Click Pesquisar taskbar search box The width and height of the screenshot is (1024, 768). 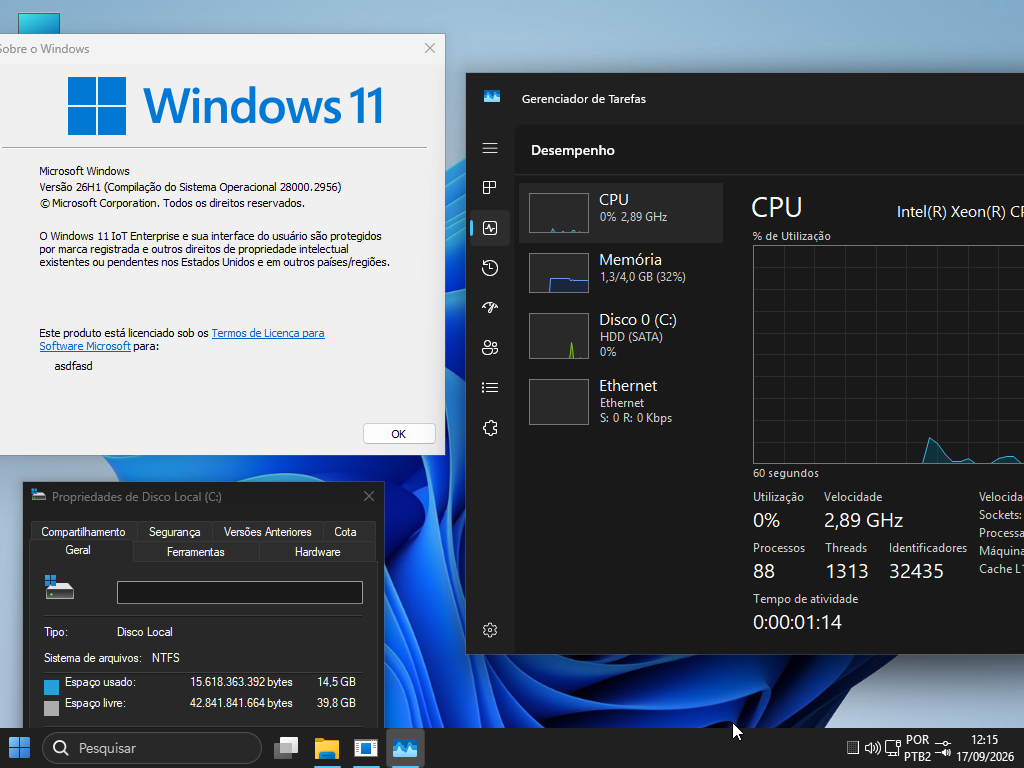[152, 748]
